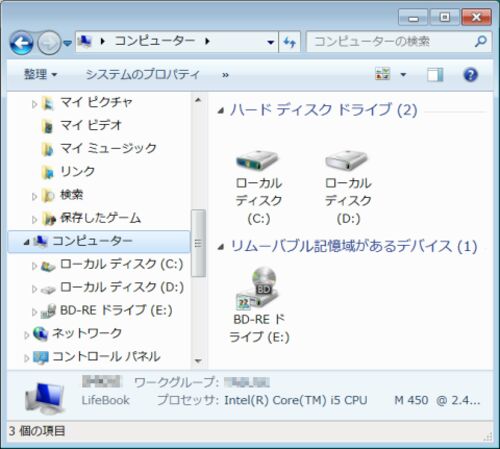This screenshot has width=500, height=449.
Task: Collapse the コンピューター tree node
Action: pos(27,242)
